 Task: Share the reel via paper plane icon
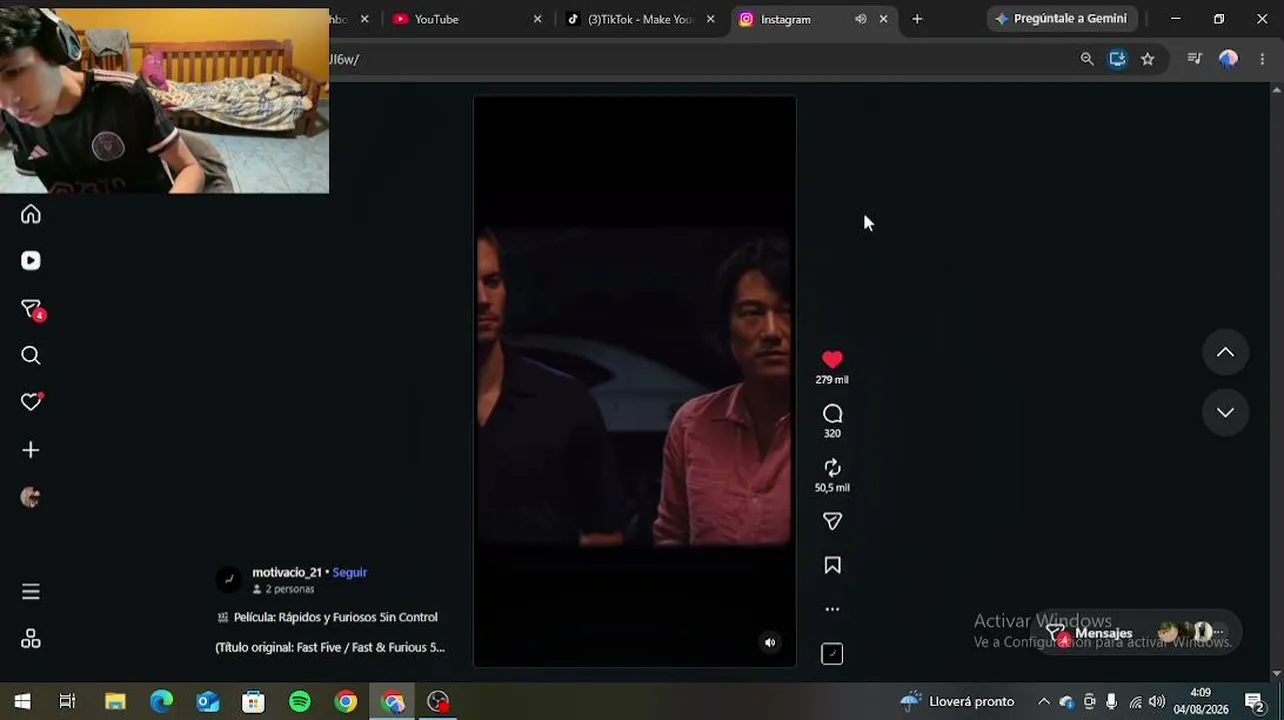point(832,521)
